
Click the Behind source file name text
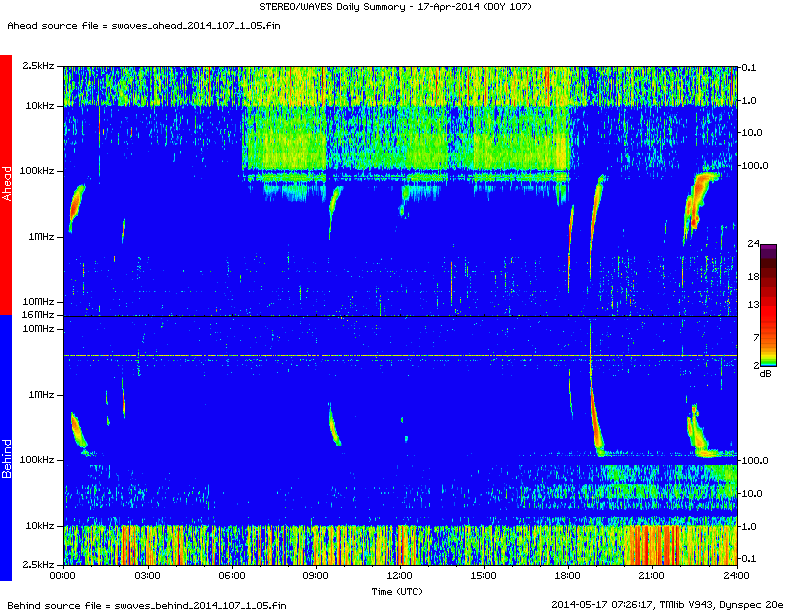coord(147,605)
